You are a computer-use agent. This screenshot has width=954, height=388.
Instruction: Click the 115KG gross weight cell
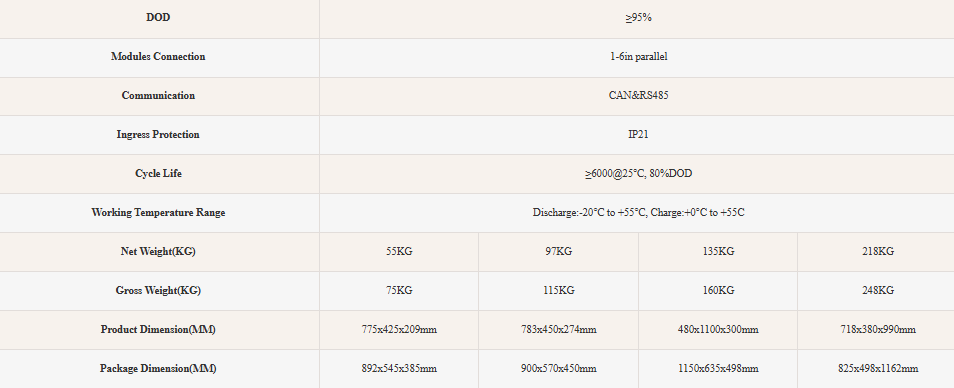(x=559, y=290)
